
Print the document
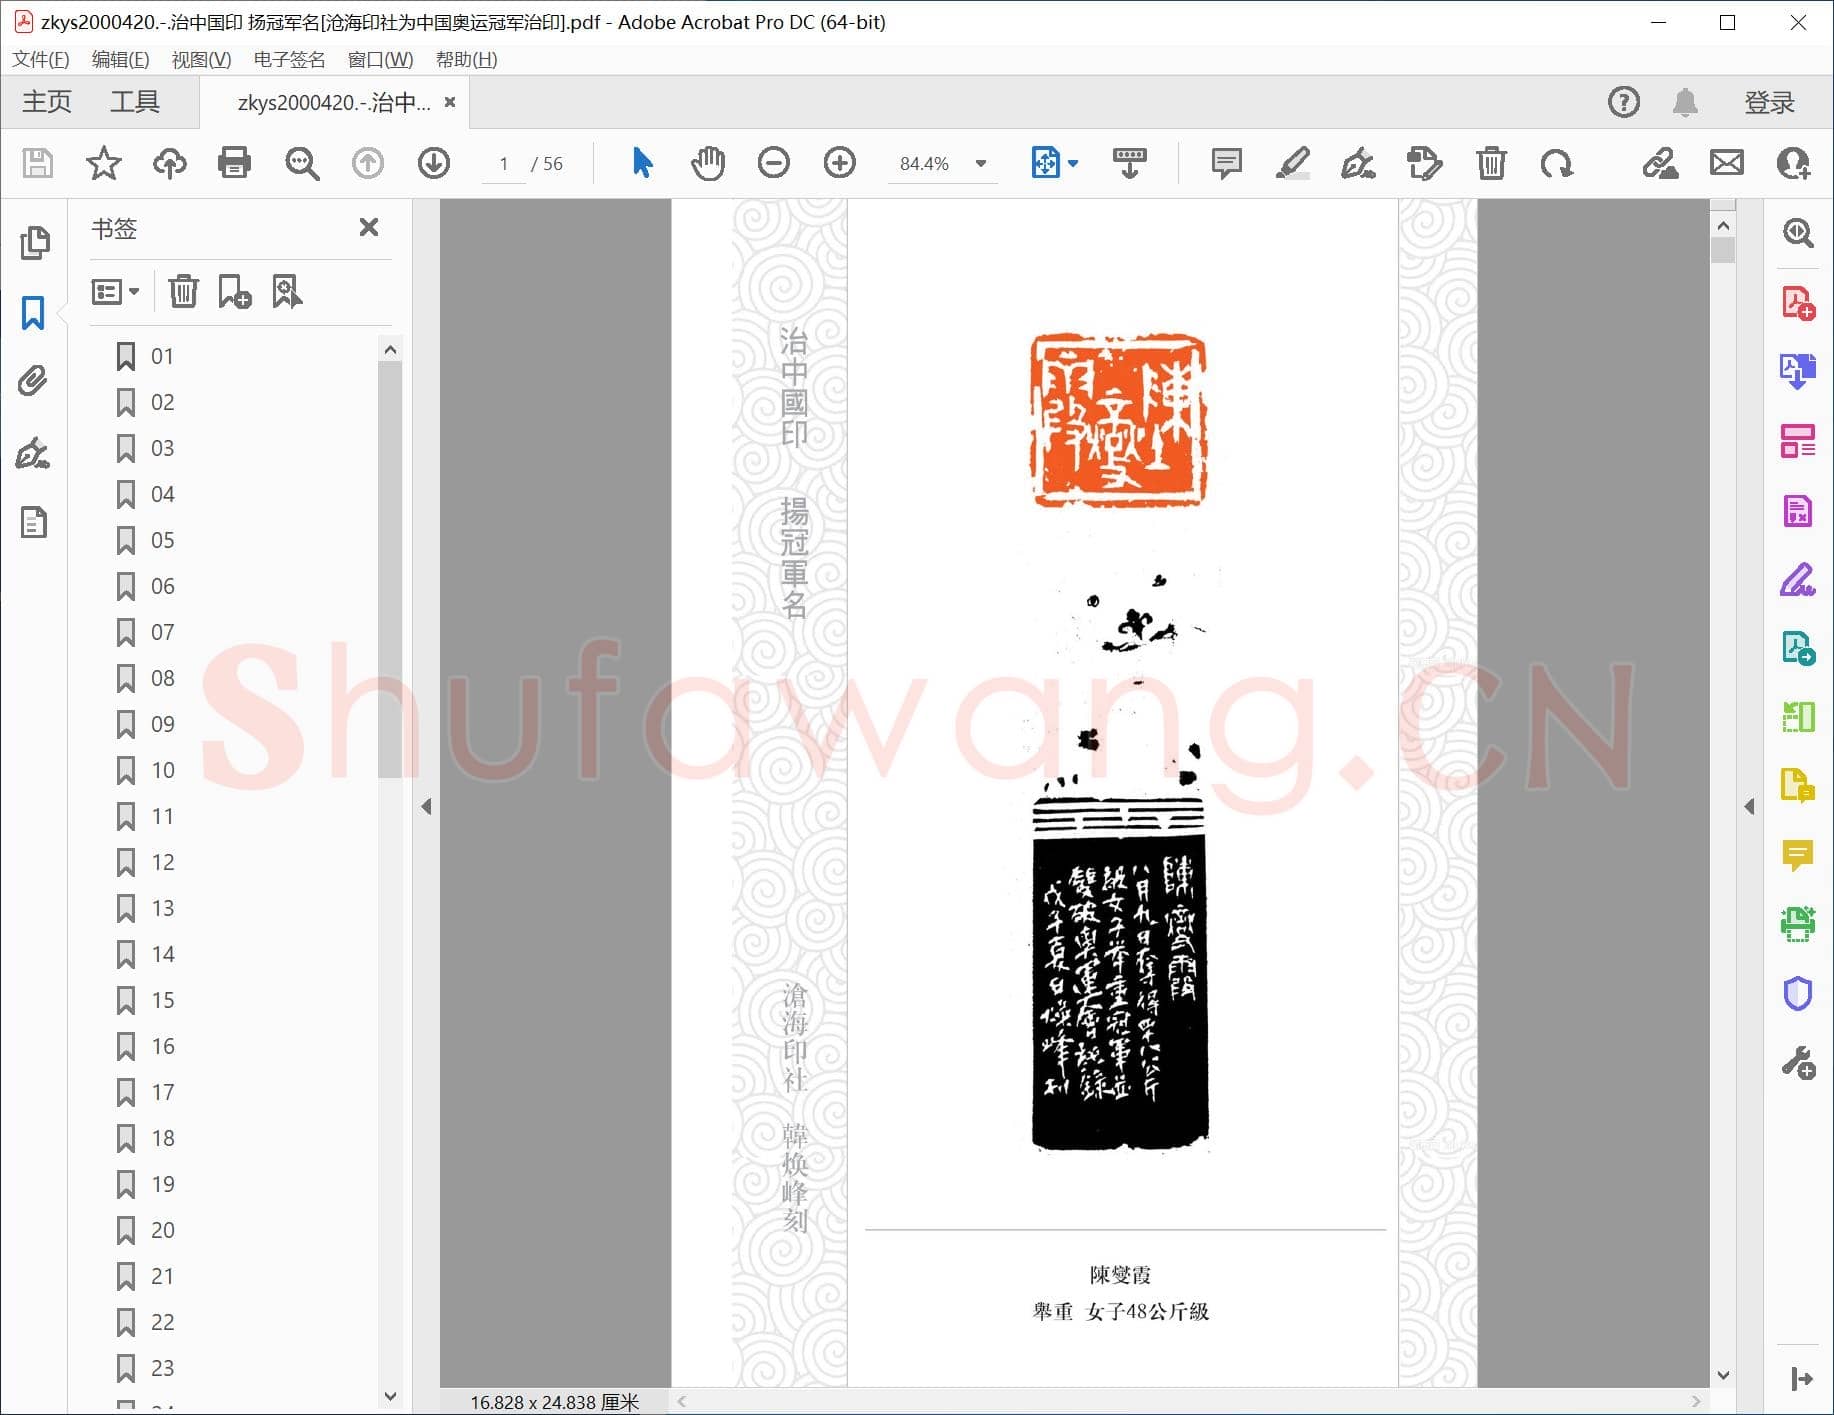coord(234,163)
